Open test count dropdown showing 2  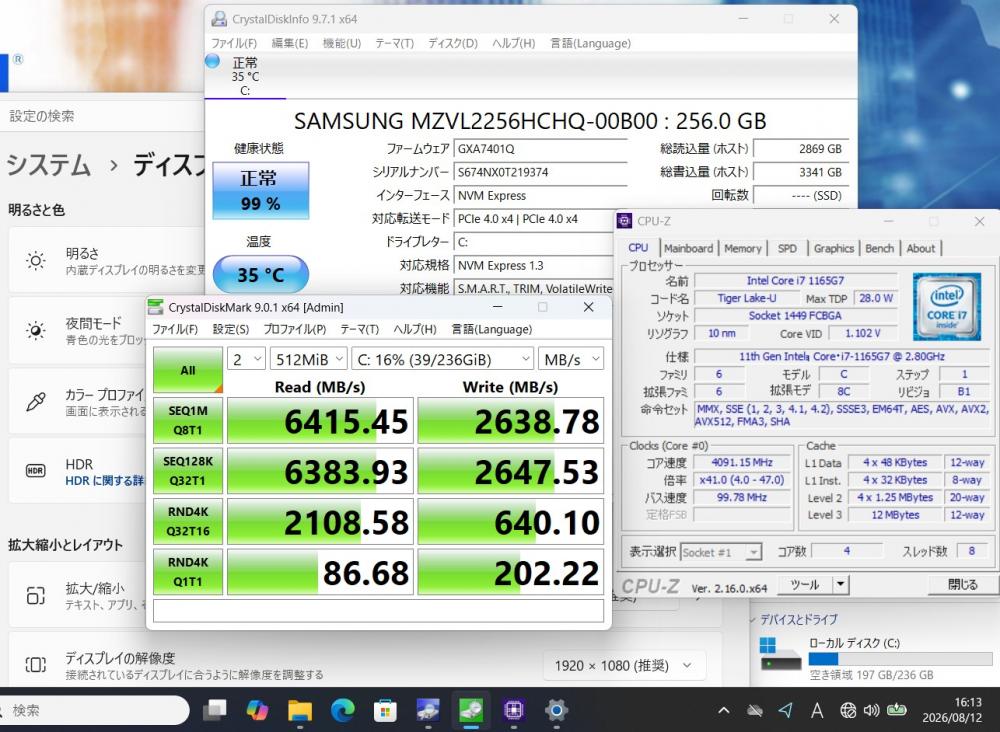pos(246,359)
